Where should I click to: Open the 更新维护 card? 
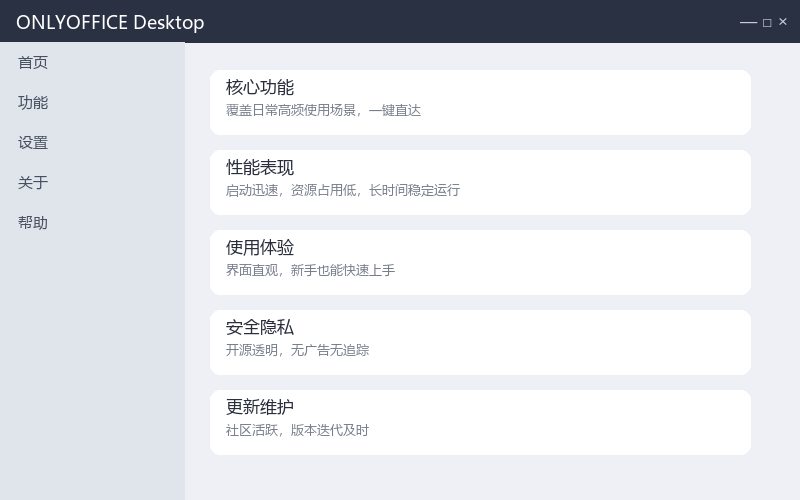[480, 422]
